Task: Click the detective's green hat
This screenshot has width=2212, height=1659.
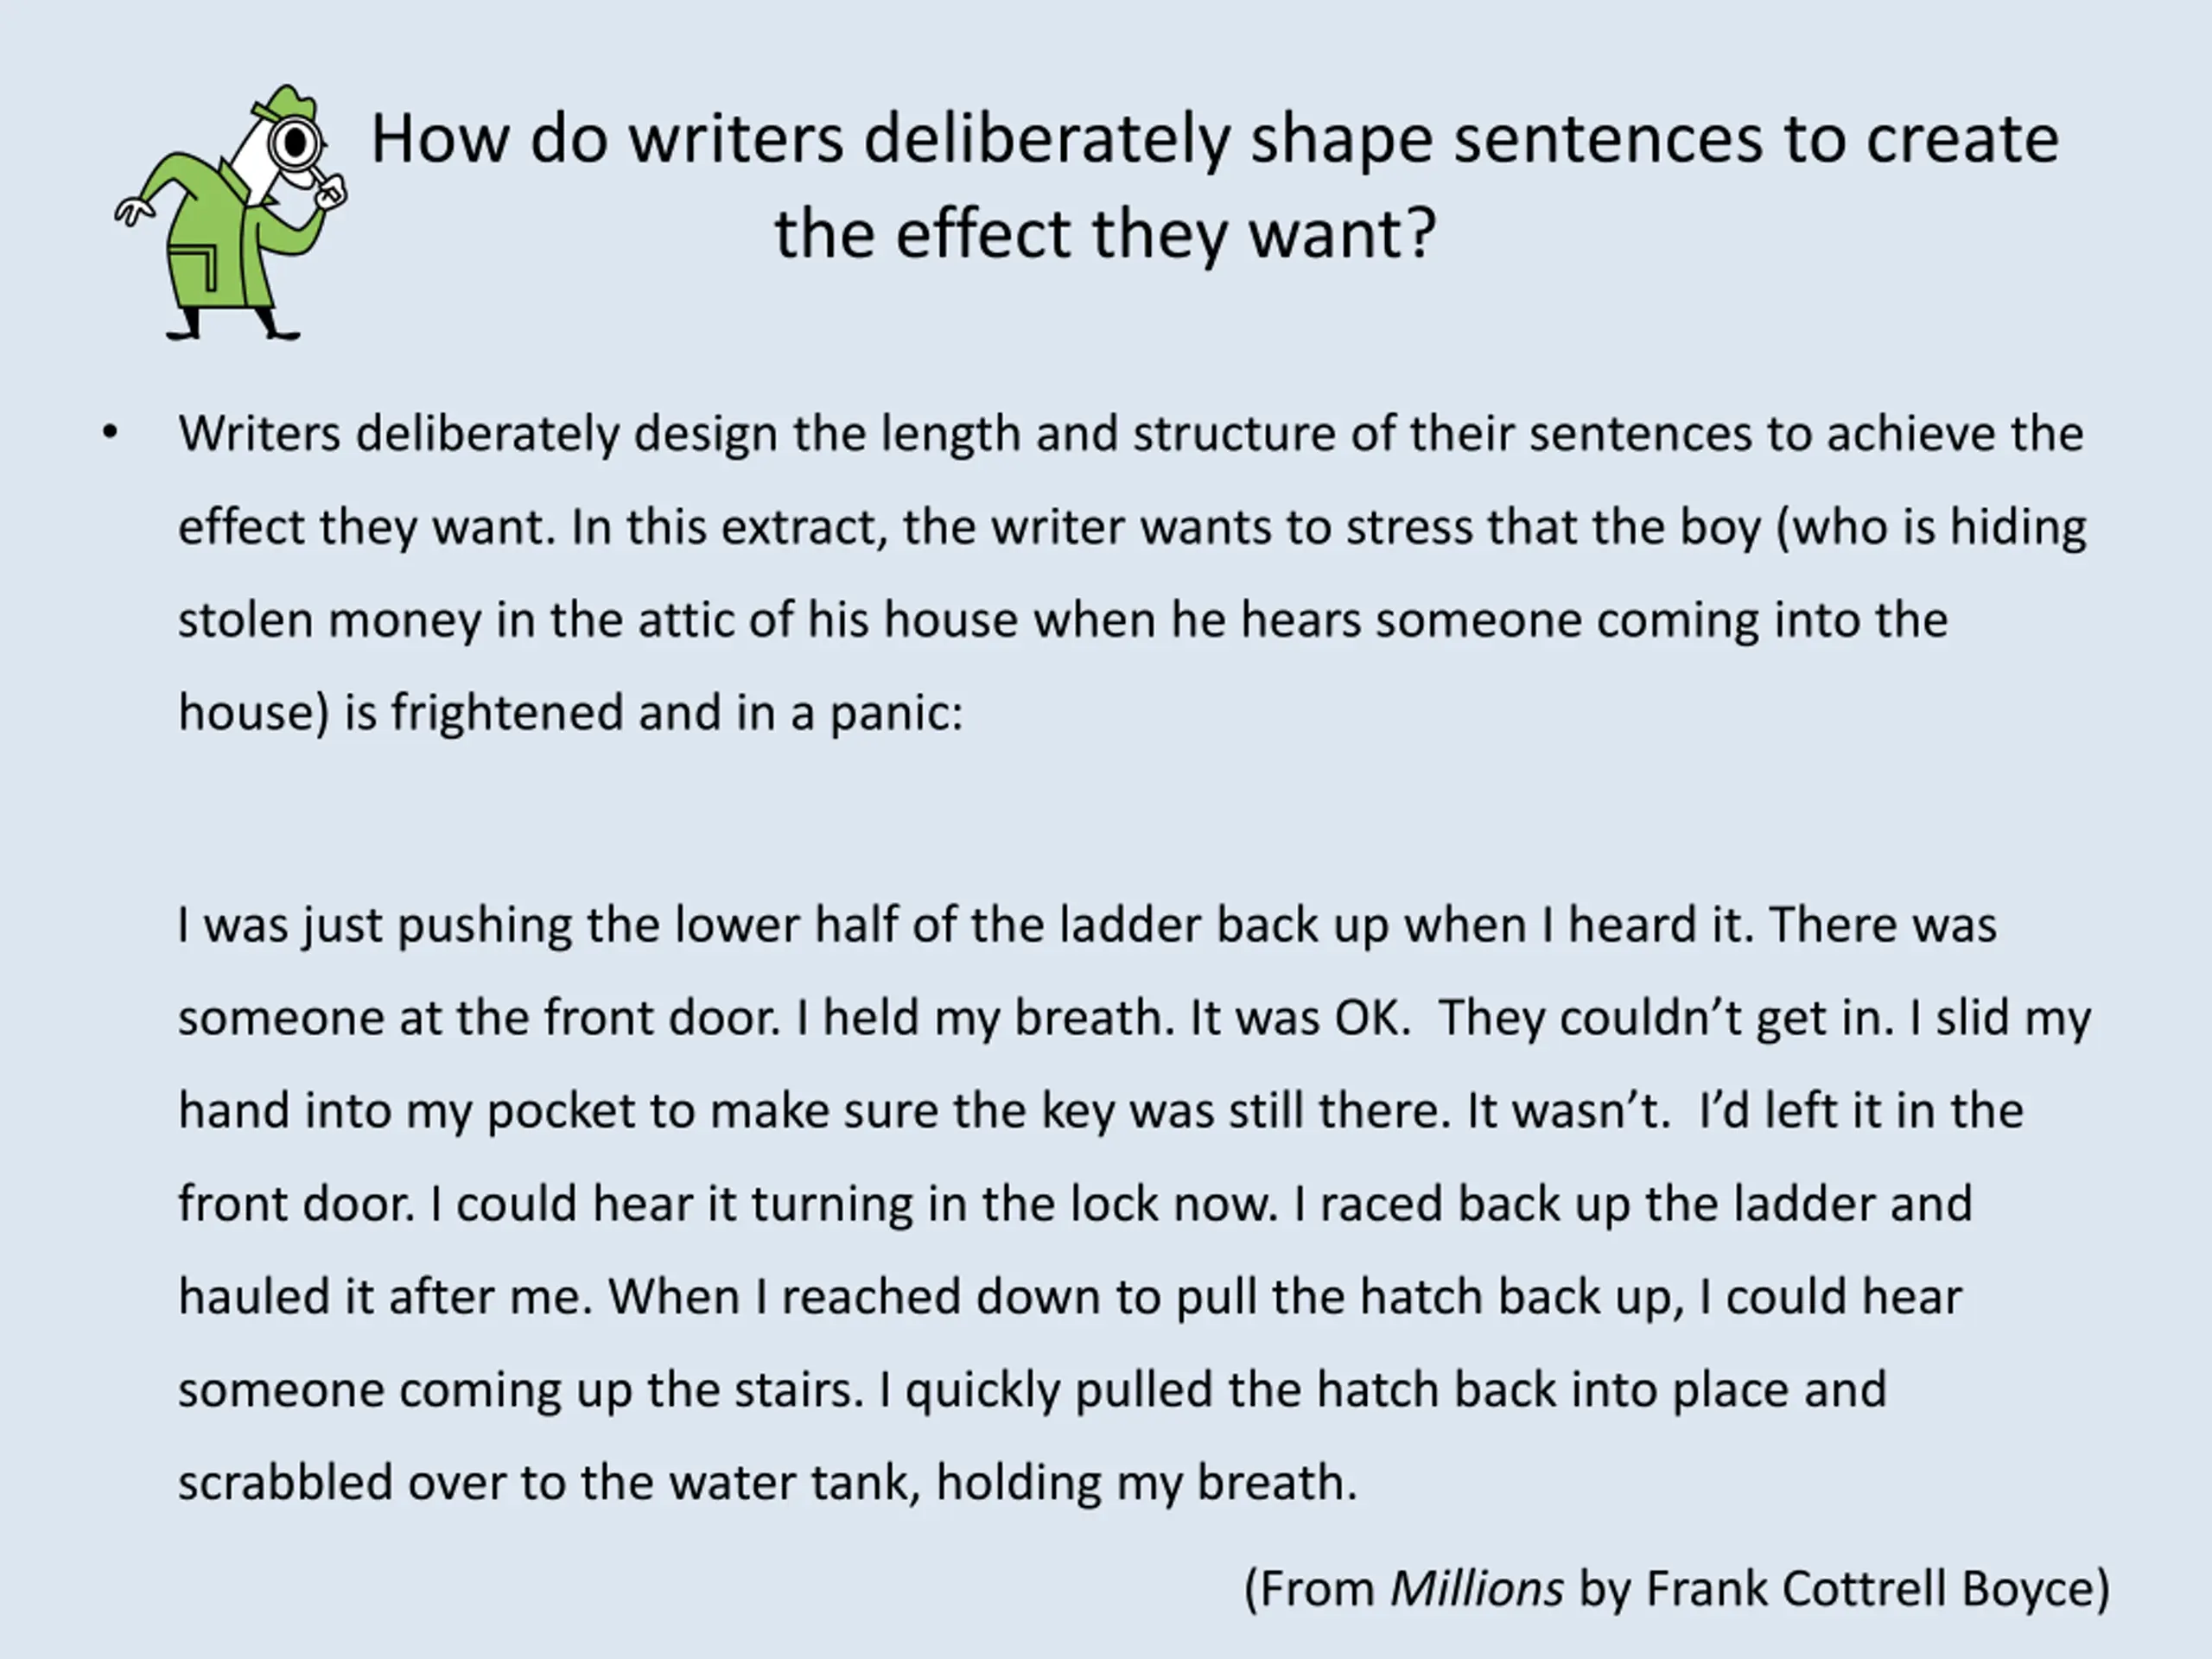Action: (283, 103)
